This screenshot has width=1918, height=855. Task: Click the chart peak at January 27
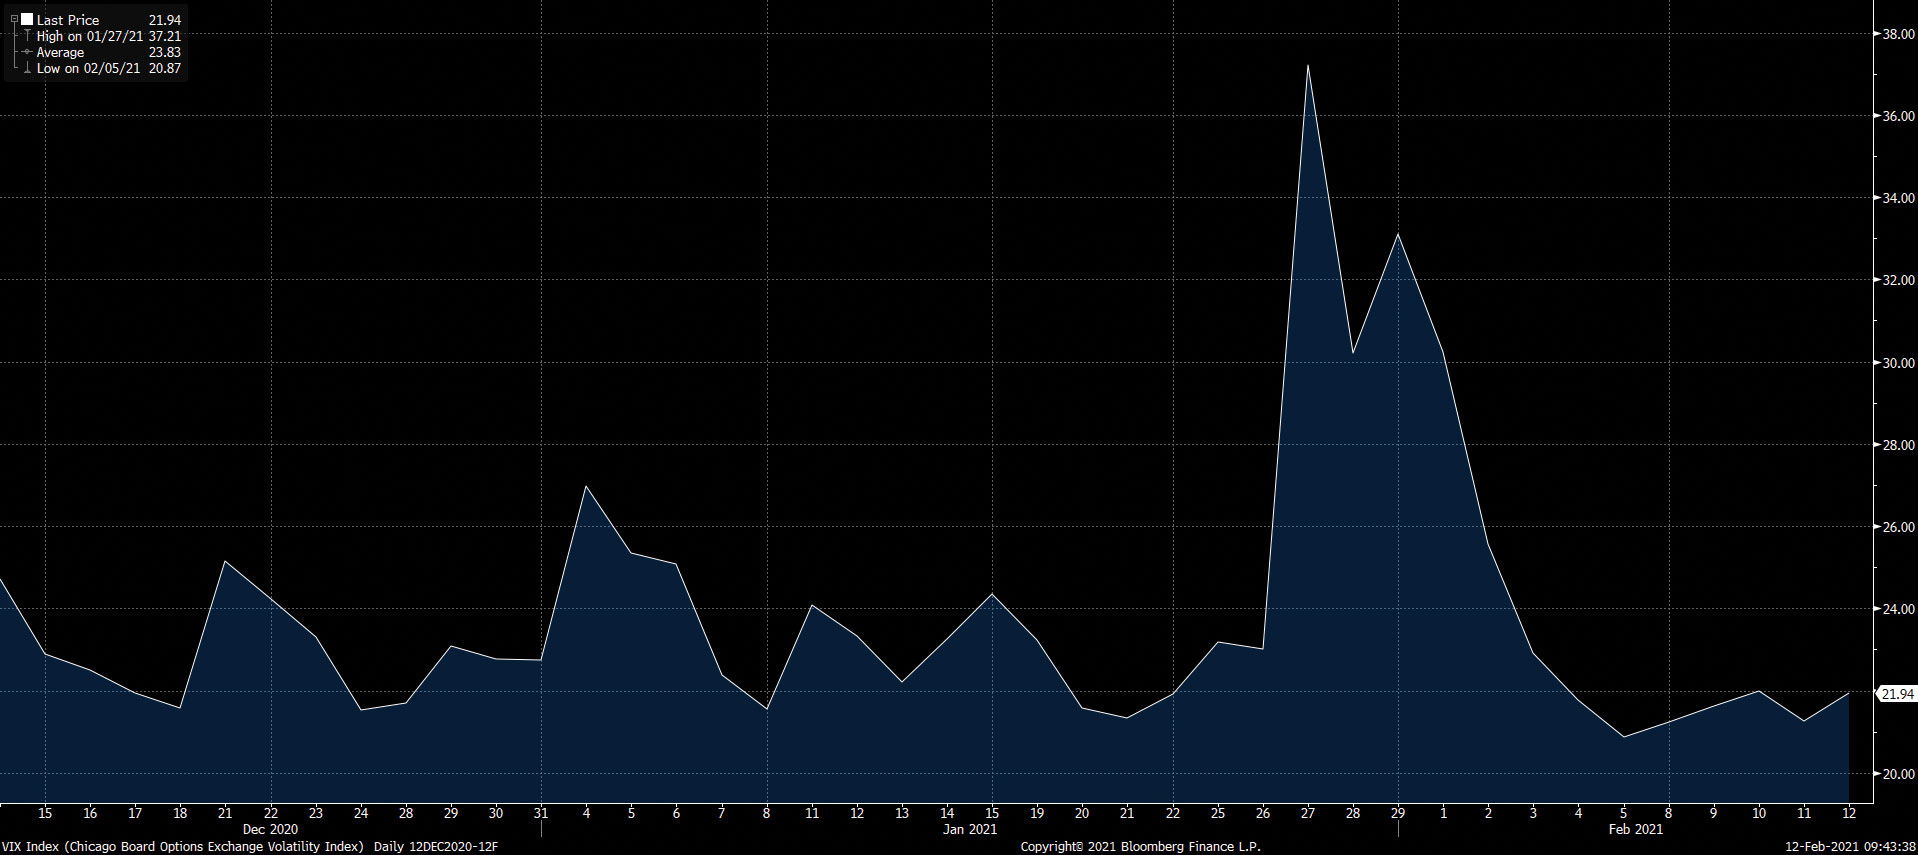click(1308, 66)
